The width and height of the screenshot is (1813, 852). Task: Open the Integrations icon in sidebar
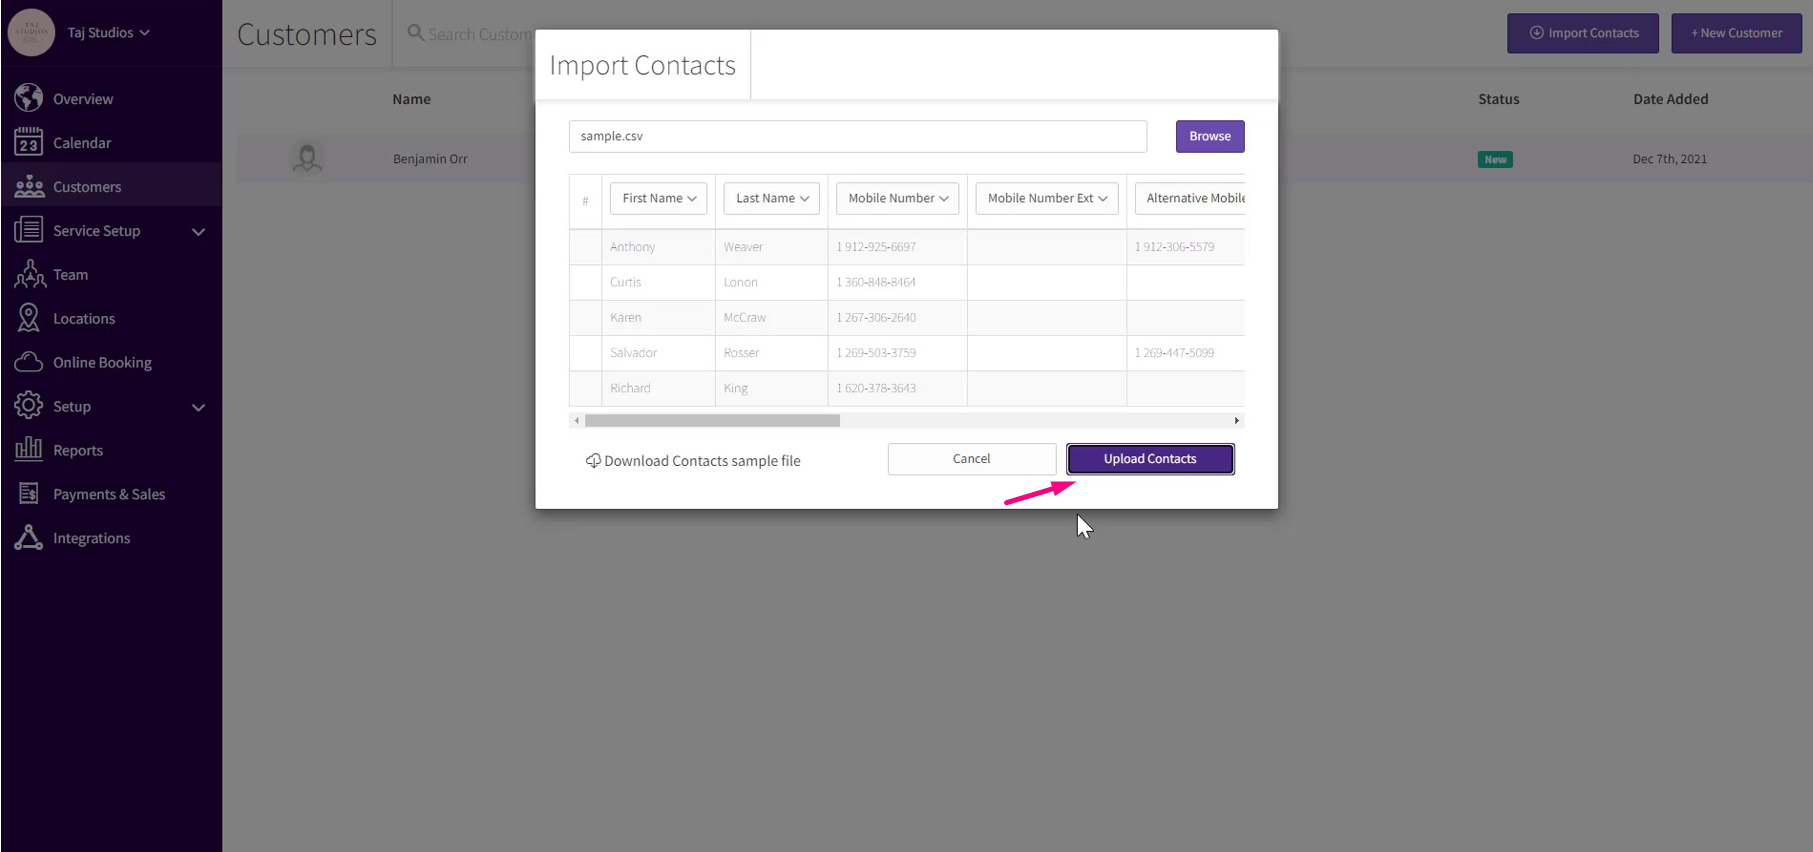pos(29,537)
